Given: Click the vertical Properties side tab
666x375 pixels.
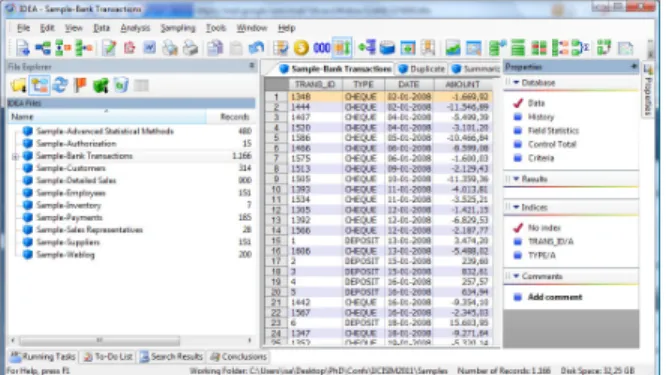Looking at the screenshot, I should click(648, 90).
